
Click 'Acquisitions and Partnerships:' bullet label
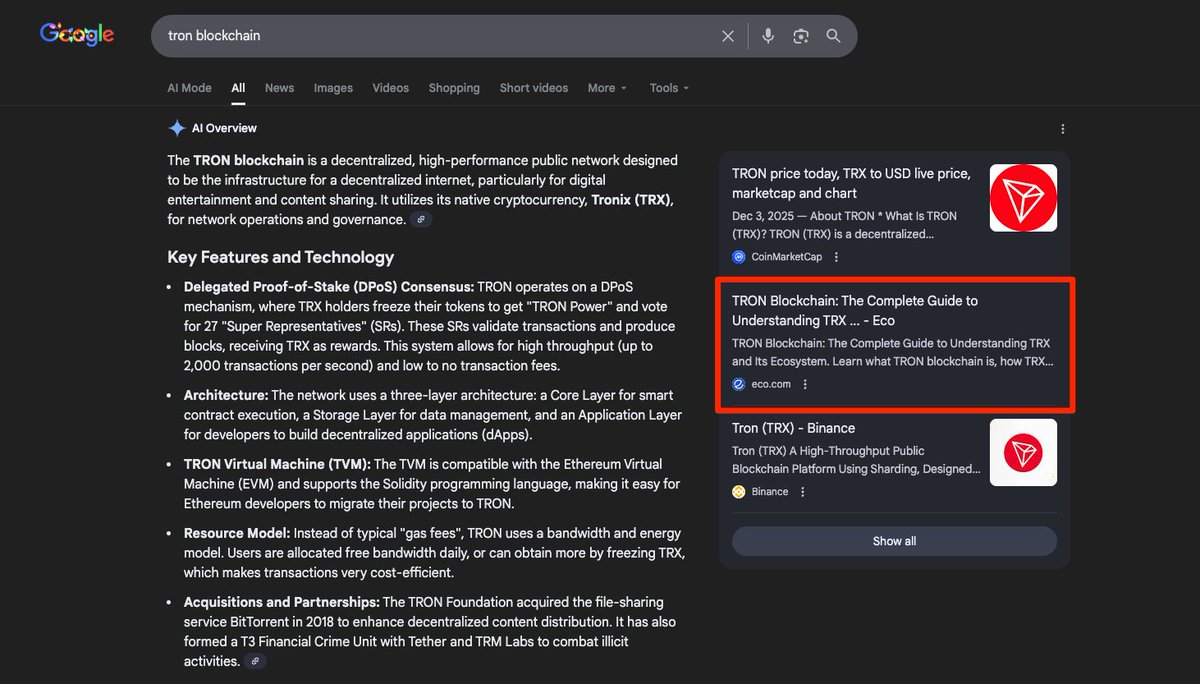click(281, 602)
